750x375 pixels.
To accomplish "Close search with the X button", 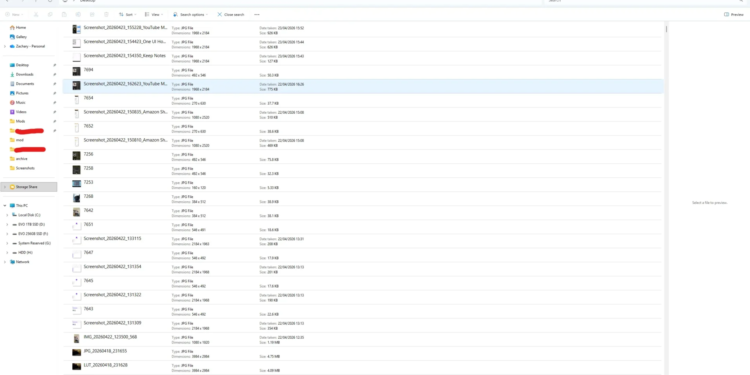I will coord(231,15).
